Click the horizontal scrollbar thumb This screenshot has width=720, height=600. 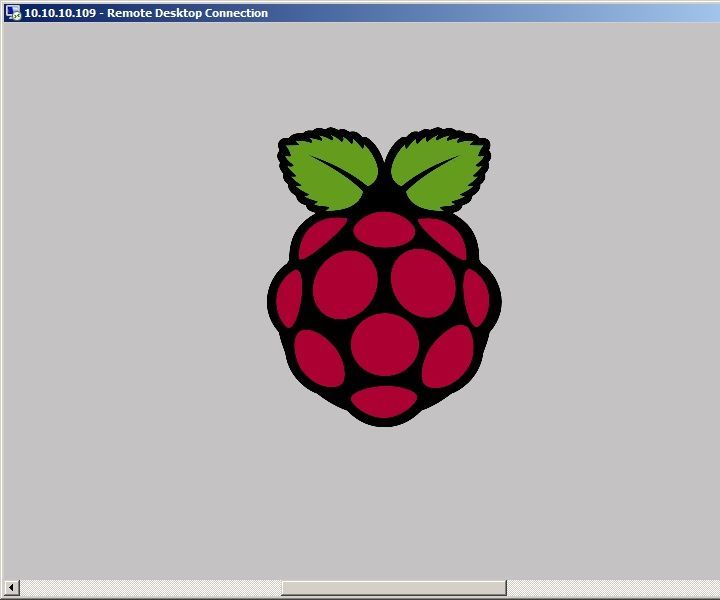click(394, 588)
